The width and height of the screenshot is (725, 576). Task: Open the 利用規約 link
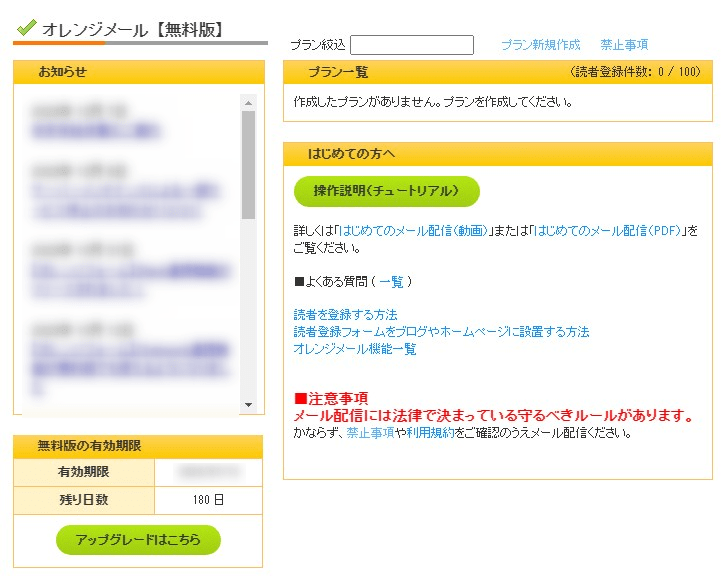coord(430,433)
